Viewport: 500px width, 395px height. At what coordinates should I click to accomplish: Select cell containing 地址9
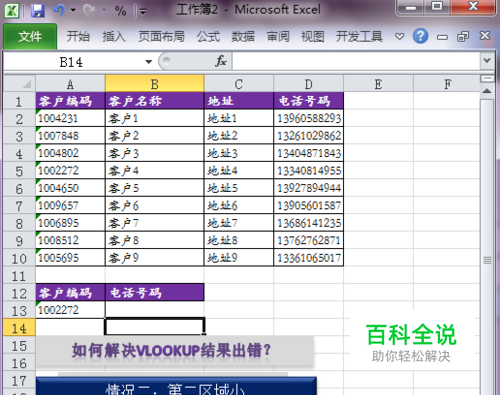(239, 258)
